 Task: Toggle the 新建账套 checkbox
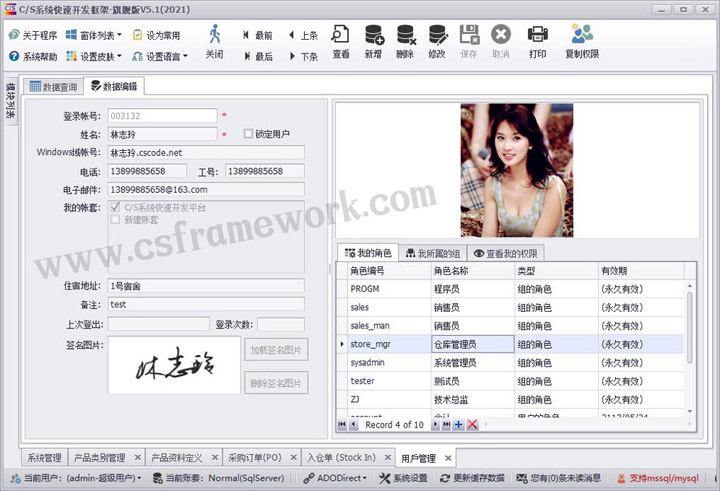point(116,220)
